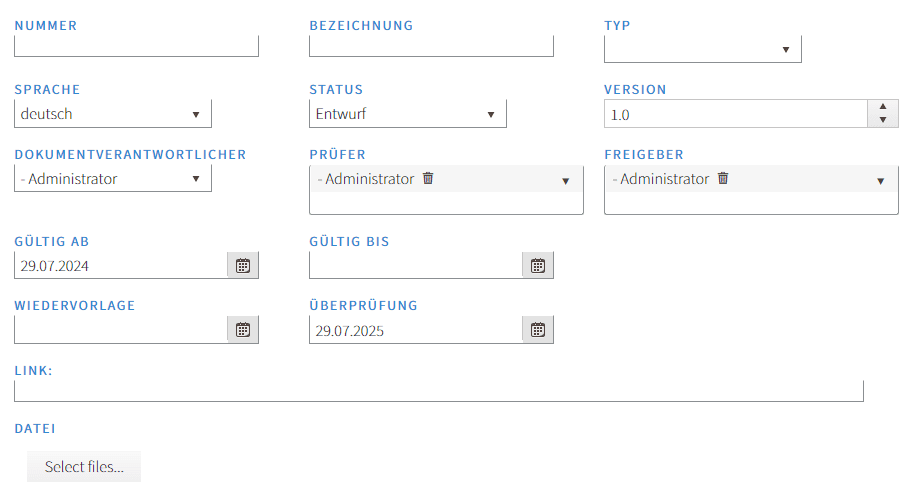This screenshot has width=902, height=485.
Task: Expand the Prüfer selection list arrow
Action: coord(565,181)
